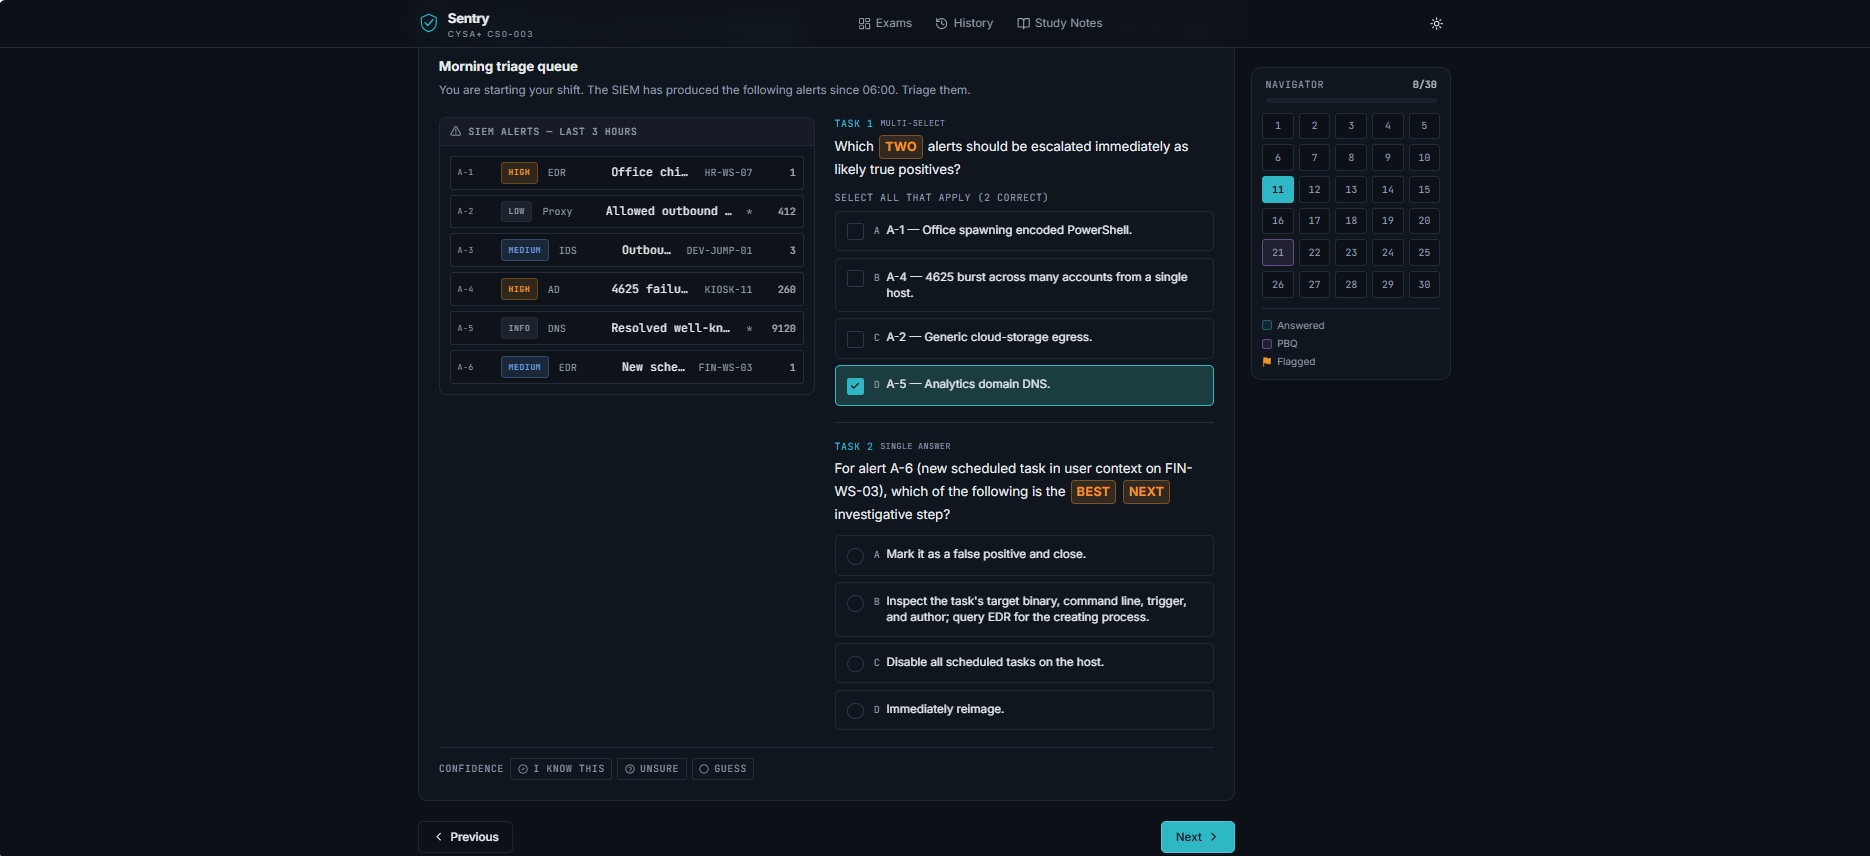The height and width of the screenshot is (856, 1870).
Task: Open the Exams tab
Action: point(885,23)
